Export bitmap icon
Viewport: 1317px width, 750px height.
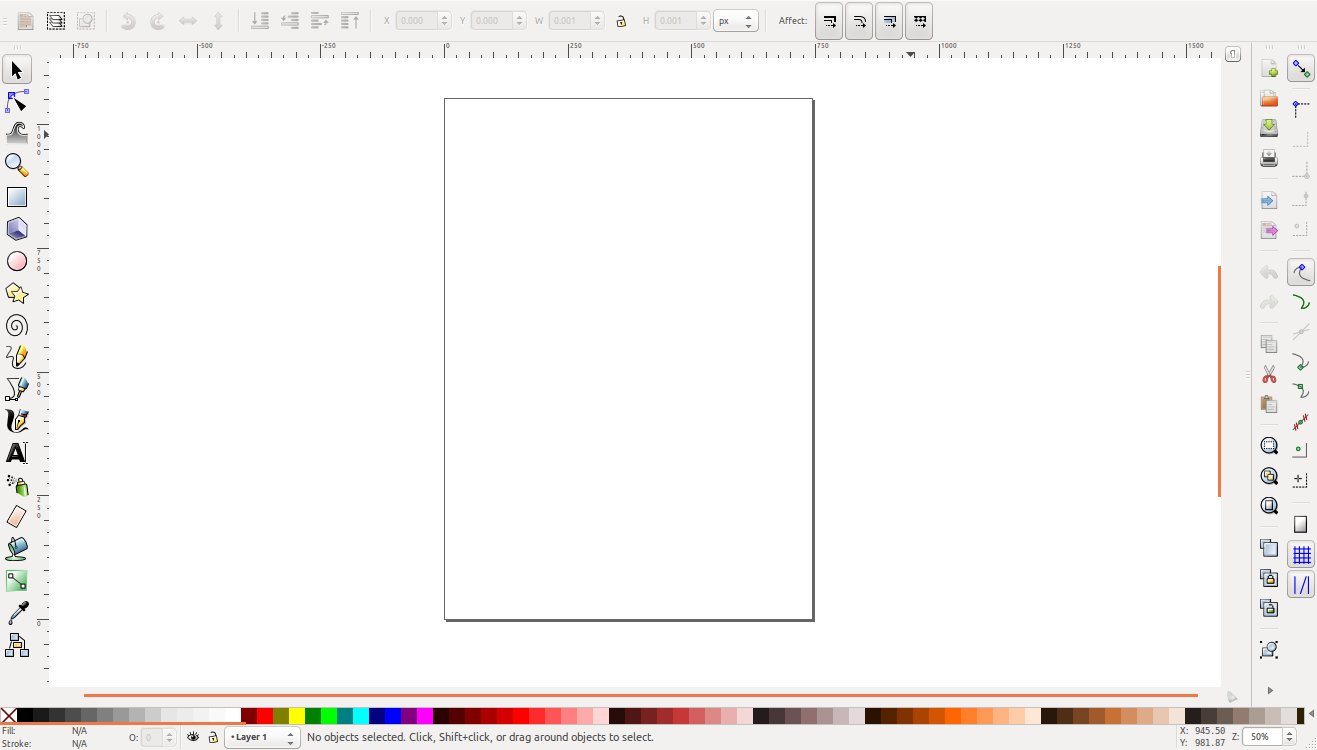(x=1269, y=230)
